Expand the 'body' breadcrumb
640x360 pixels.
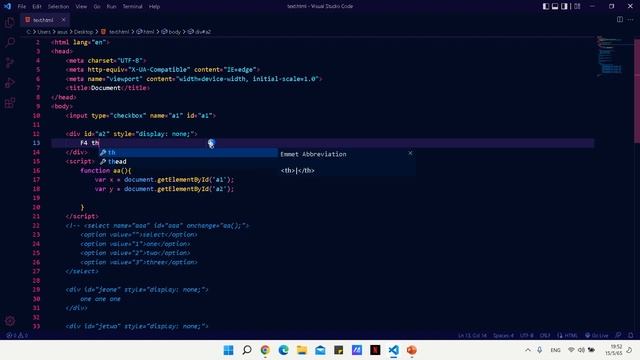pyautogui.click(x=171, y=31)
